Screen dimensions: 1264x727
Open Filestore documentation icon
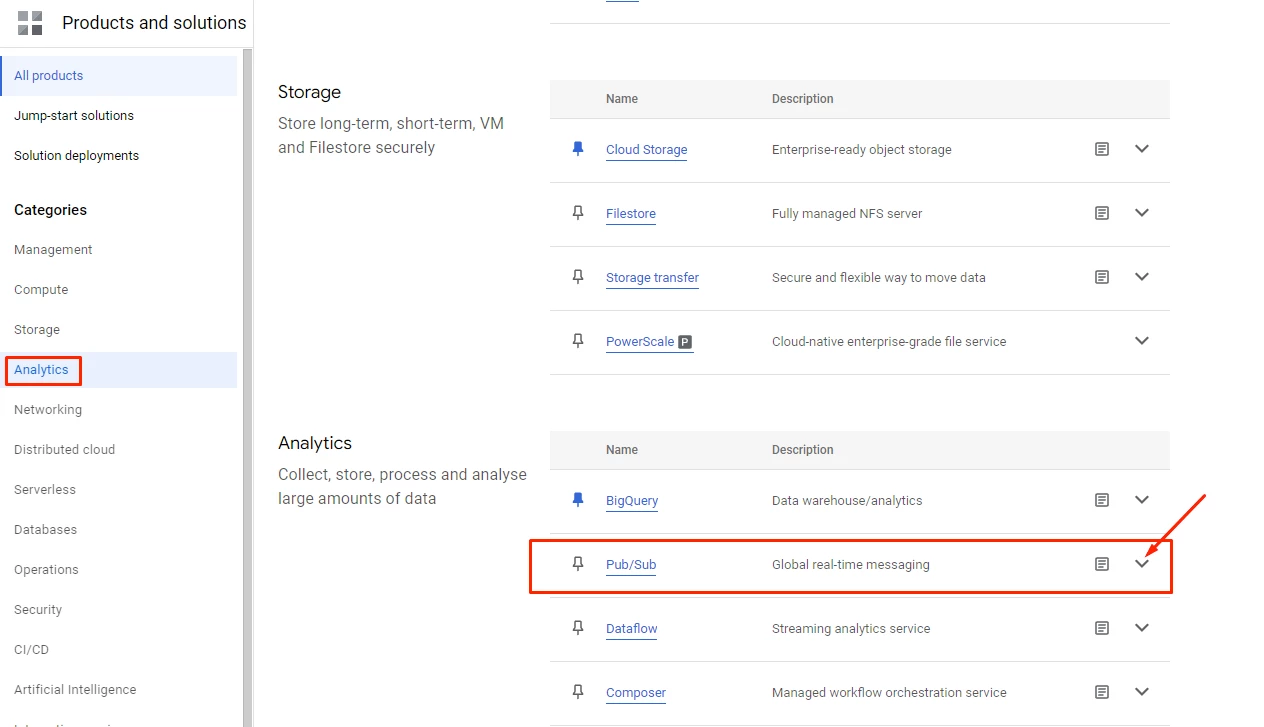pos(1101,213)
